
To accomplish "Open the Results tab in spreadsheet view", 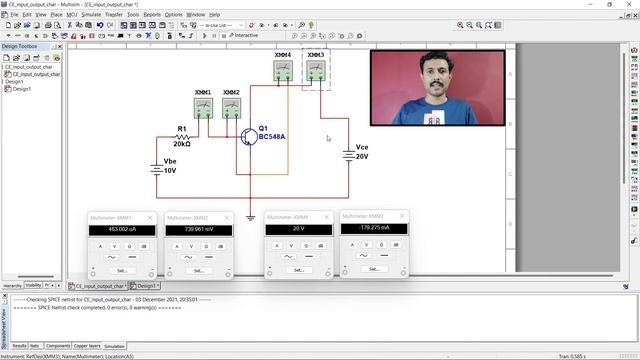I will pos(19,346).
